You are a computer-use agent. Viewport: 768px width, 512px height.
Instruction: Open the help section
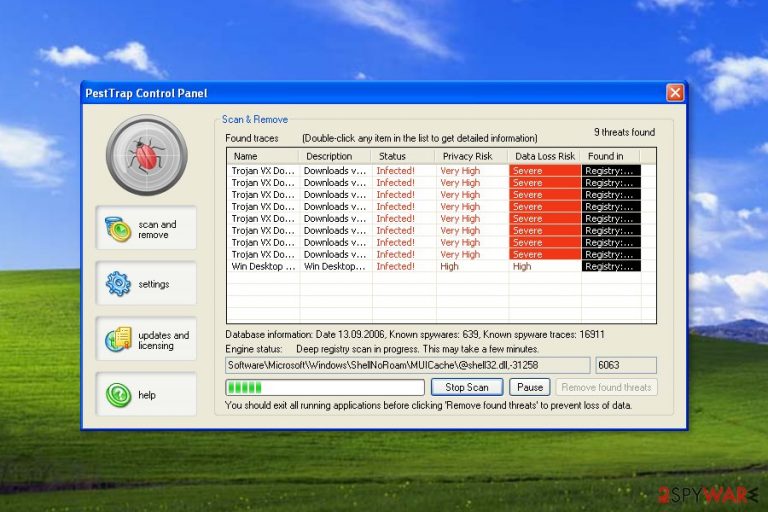pos(146,394)
